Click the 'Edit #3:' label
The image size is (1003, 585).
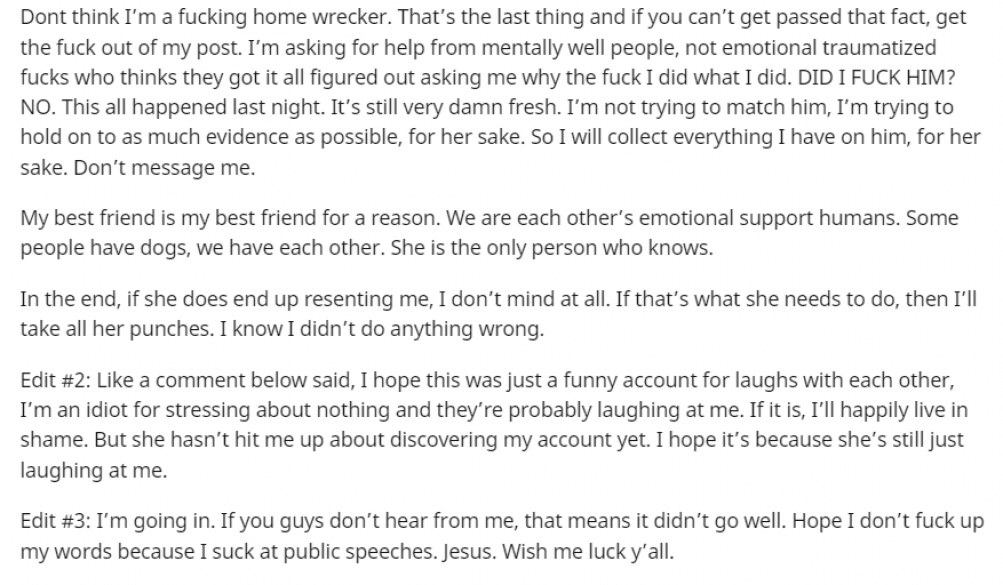[x=56, y=520]
